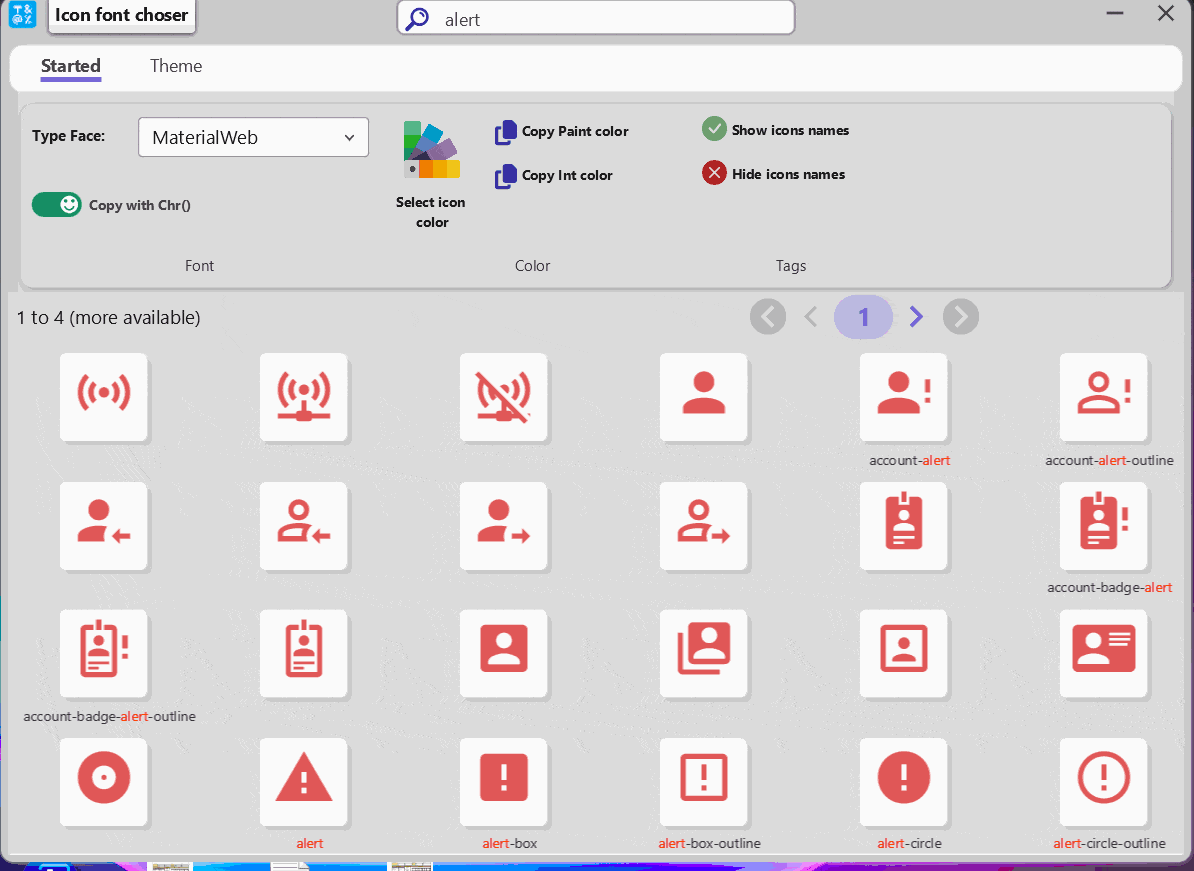Open the Type Face MaterialWeb dropdown
1194x871 pixels.
click(x=254, y=137)
